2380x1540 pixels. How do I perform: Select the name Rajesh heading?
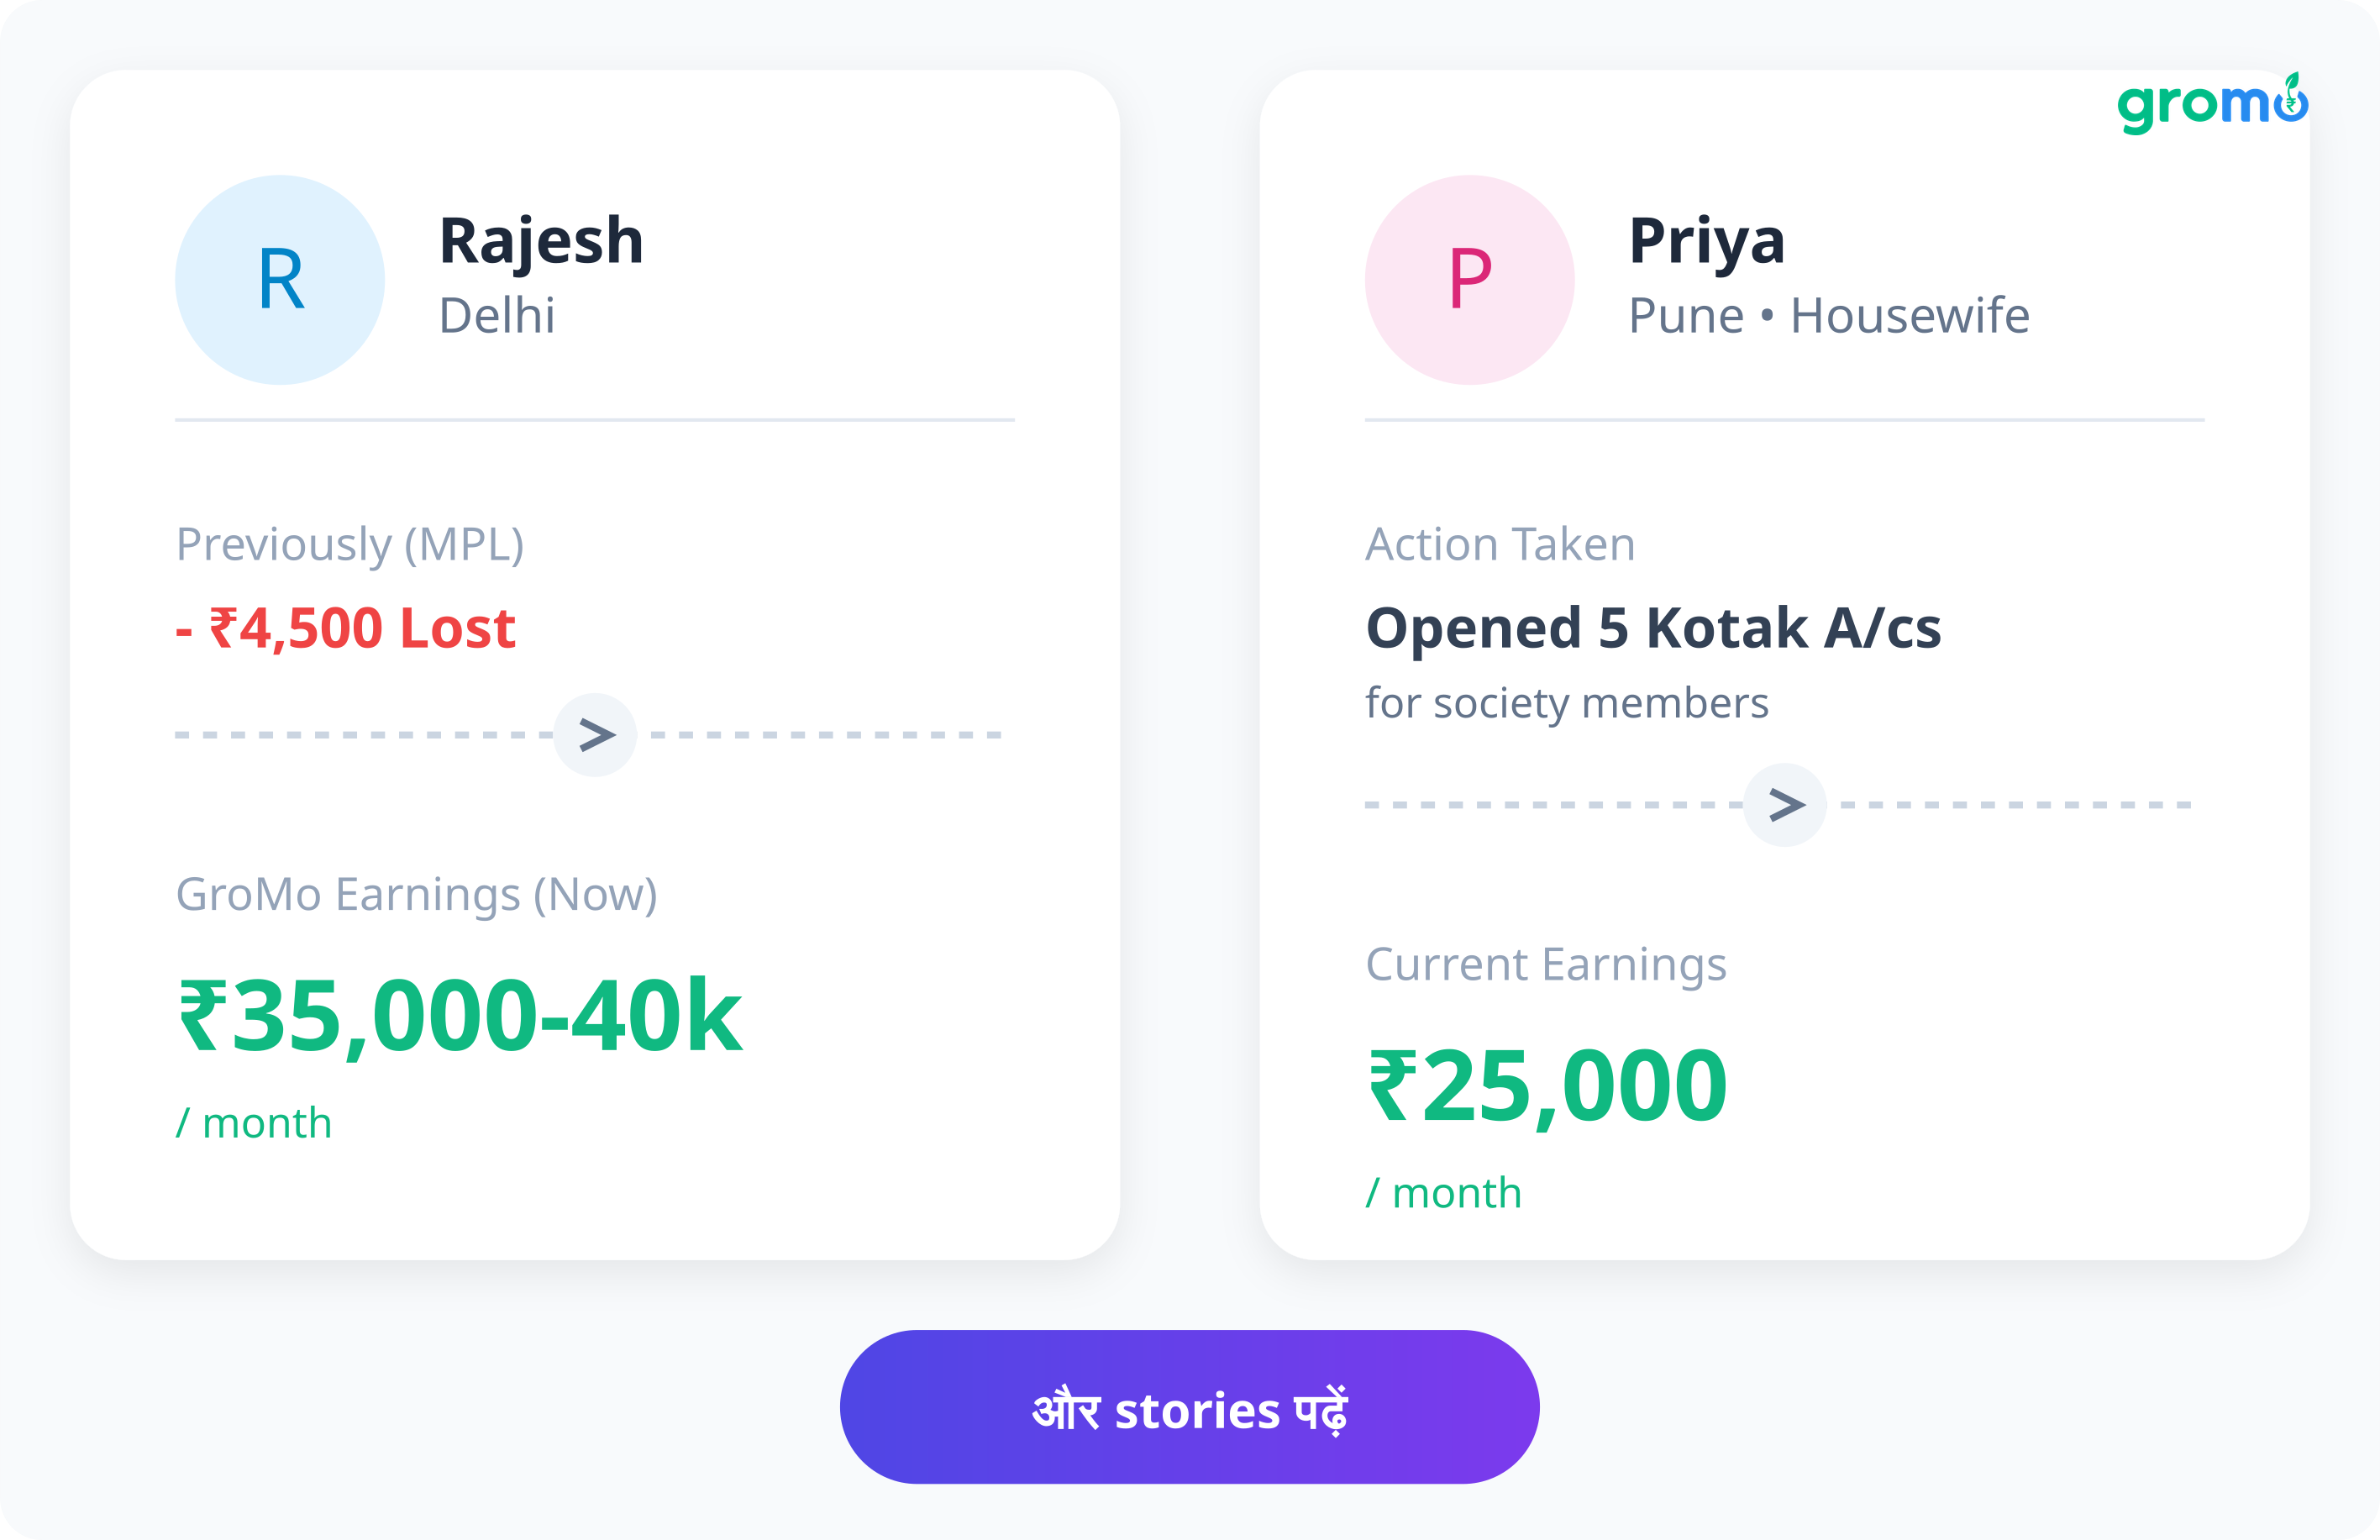click(541, 241)
